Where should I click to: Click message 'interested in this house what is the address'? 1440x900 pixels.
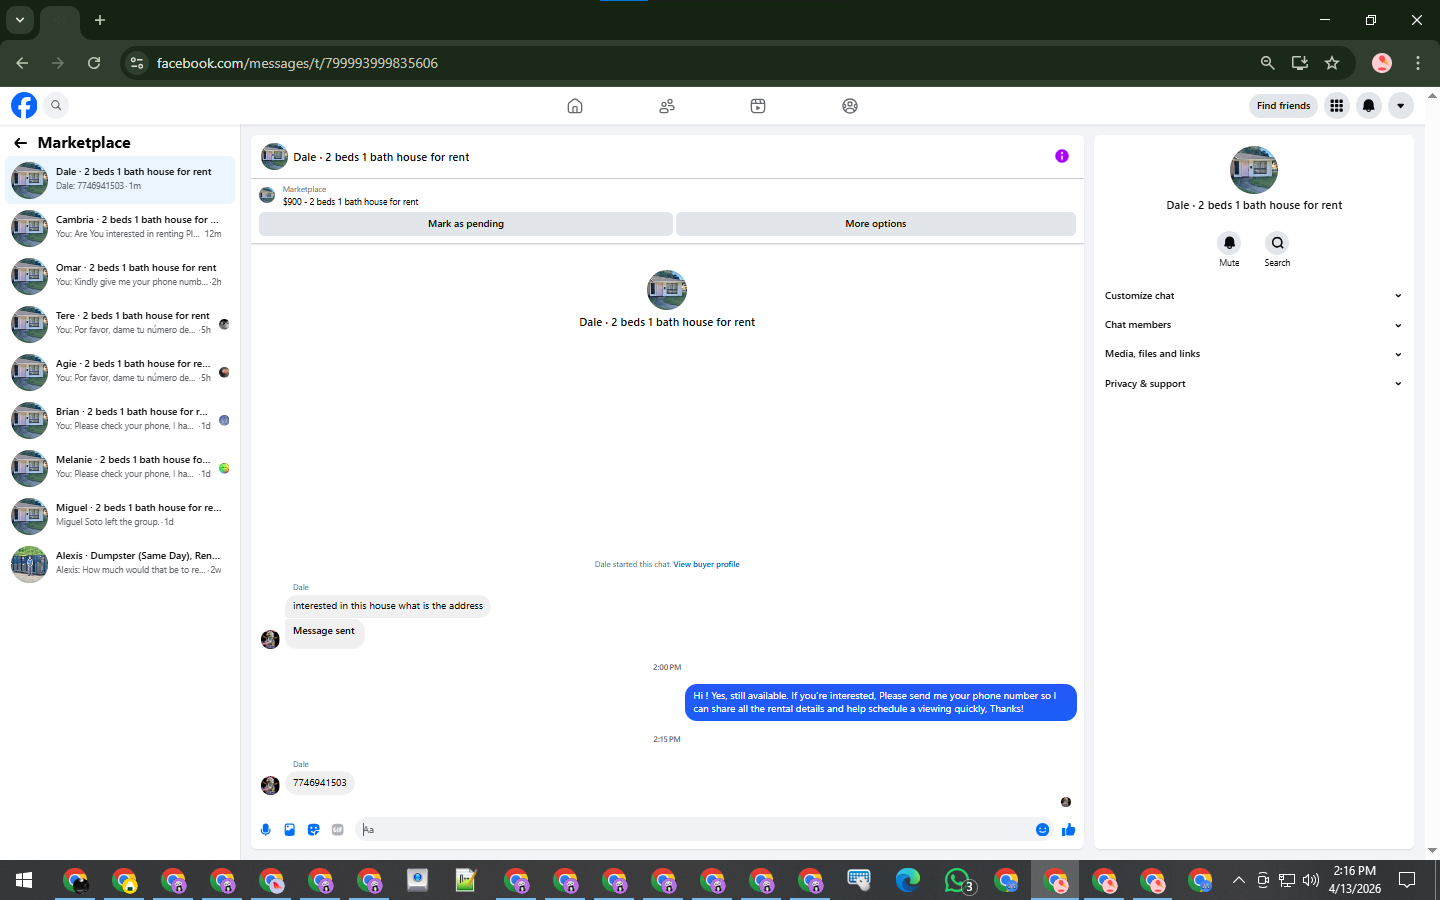pos(388,606)
